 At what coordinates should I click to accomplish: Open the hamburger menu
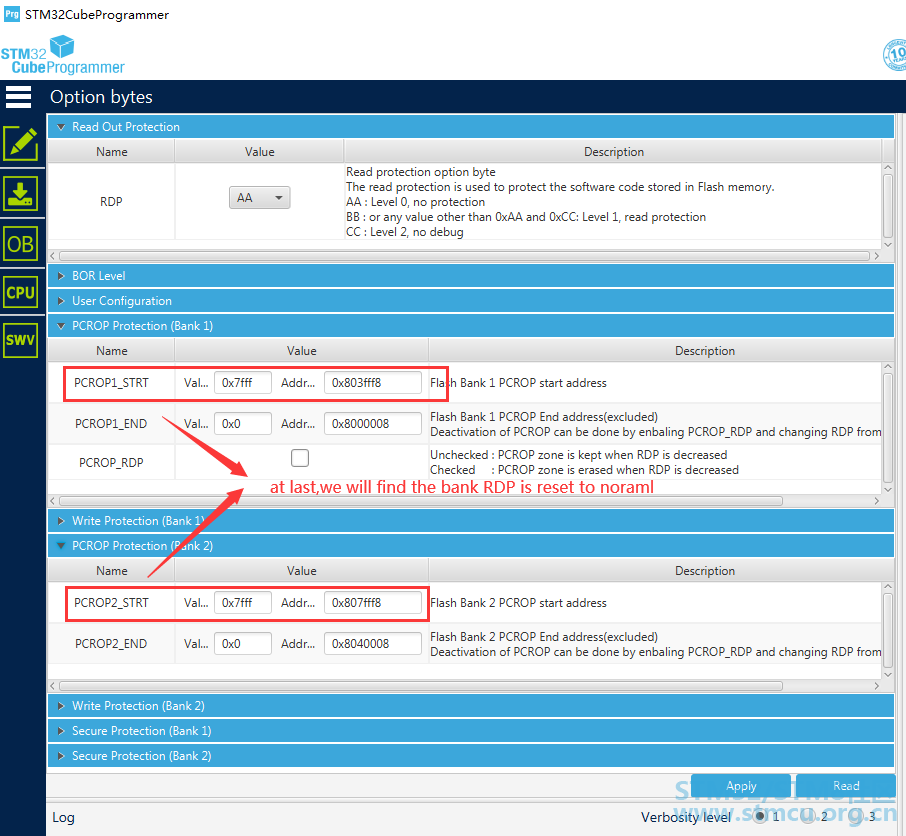[18, 96]
